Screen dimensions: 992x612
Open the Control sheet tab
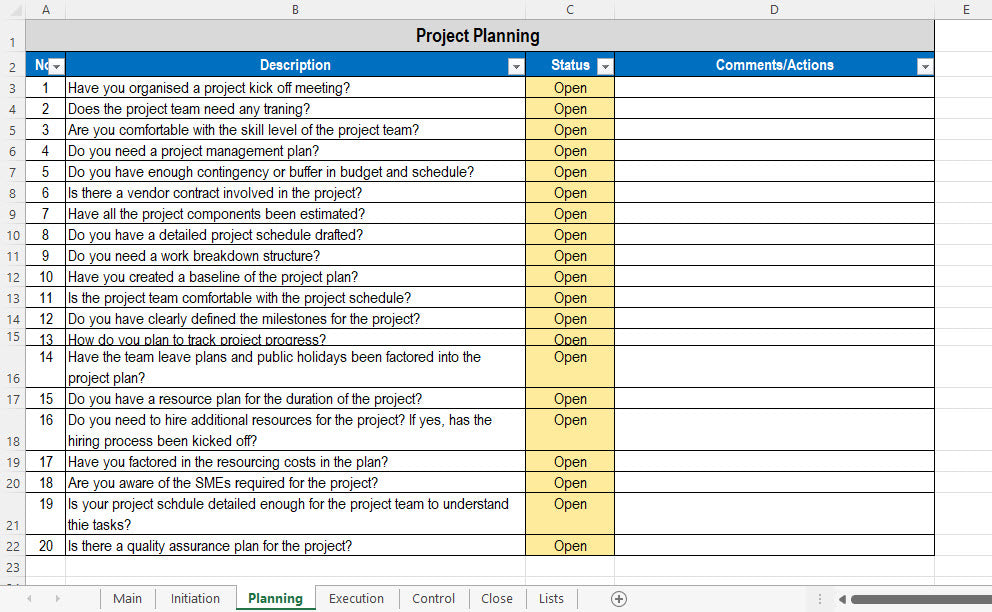tap(433, 598)
